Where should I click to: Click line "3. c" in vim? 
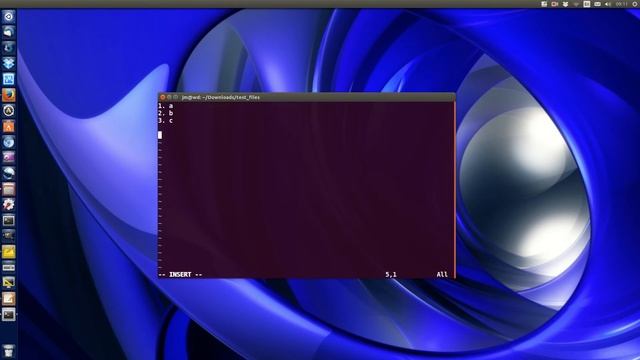165,120
